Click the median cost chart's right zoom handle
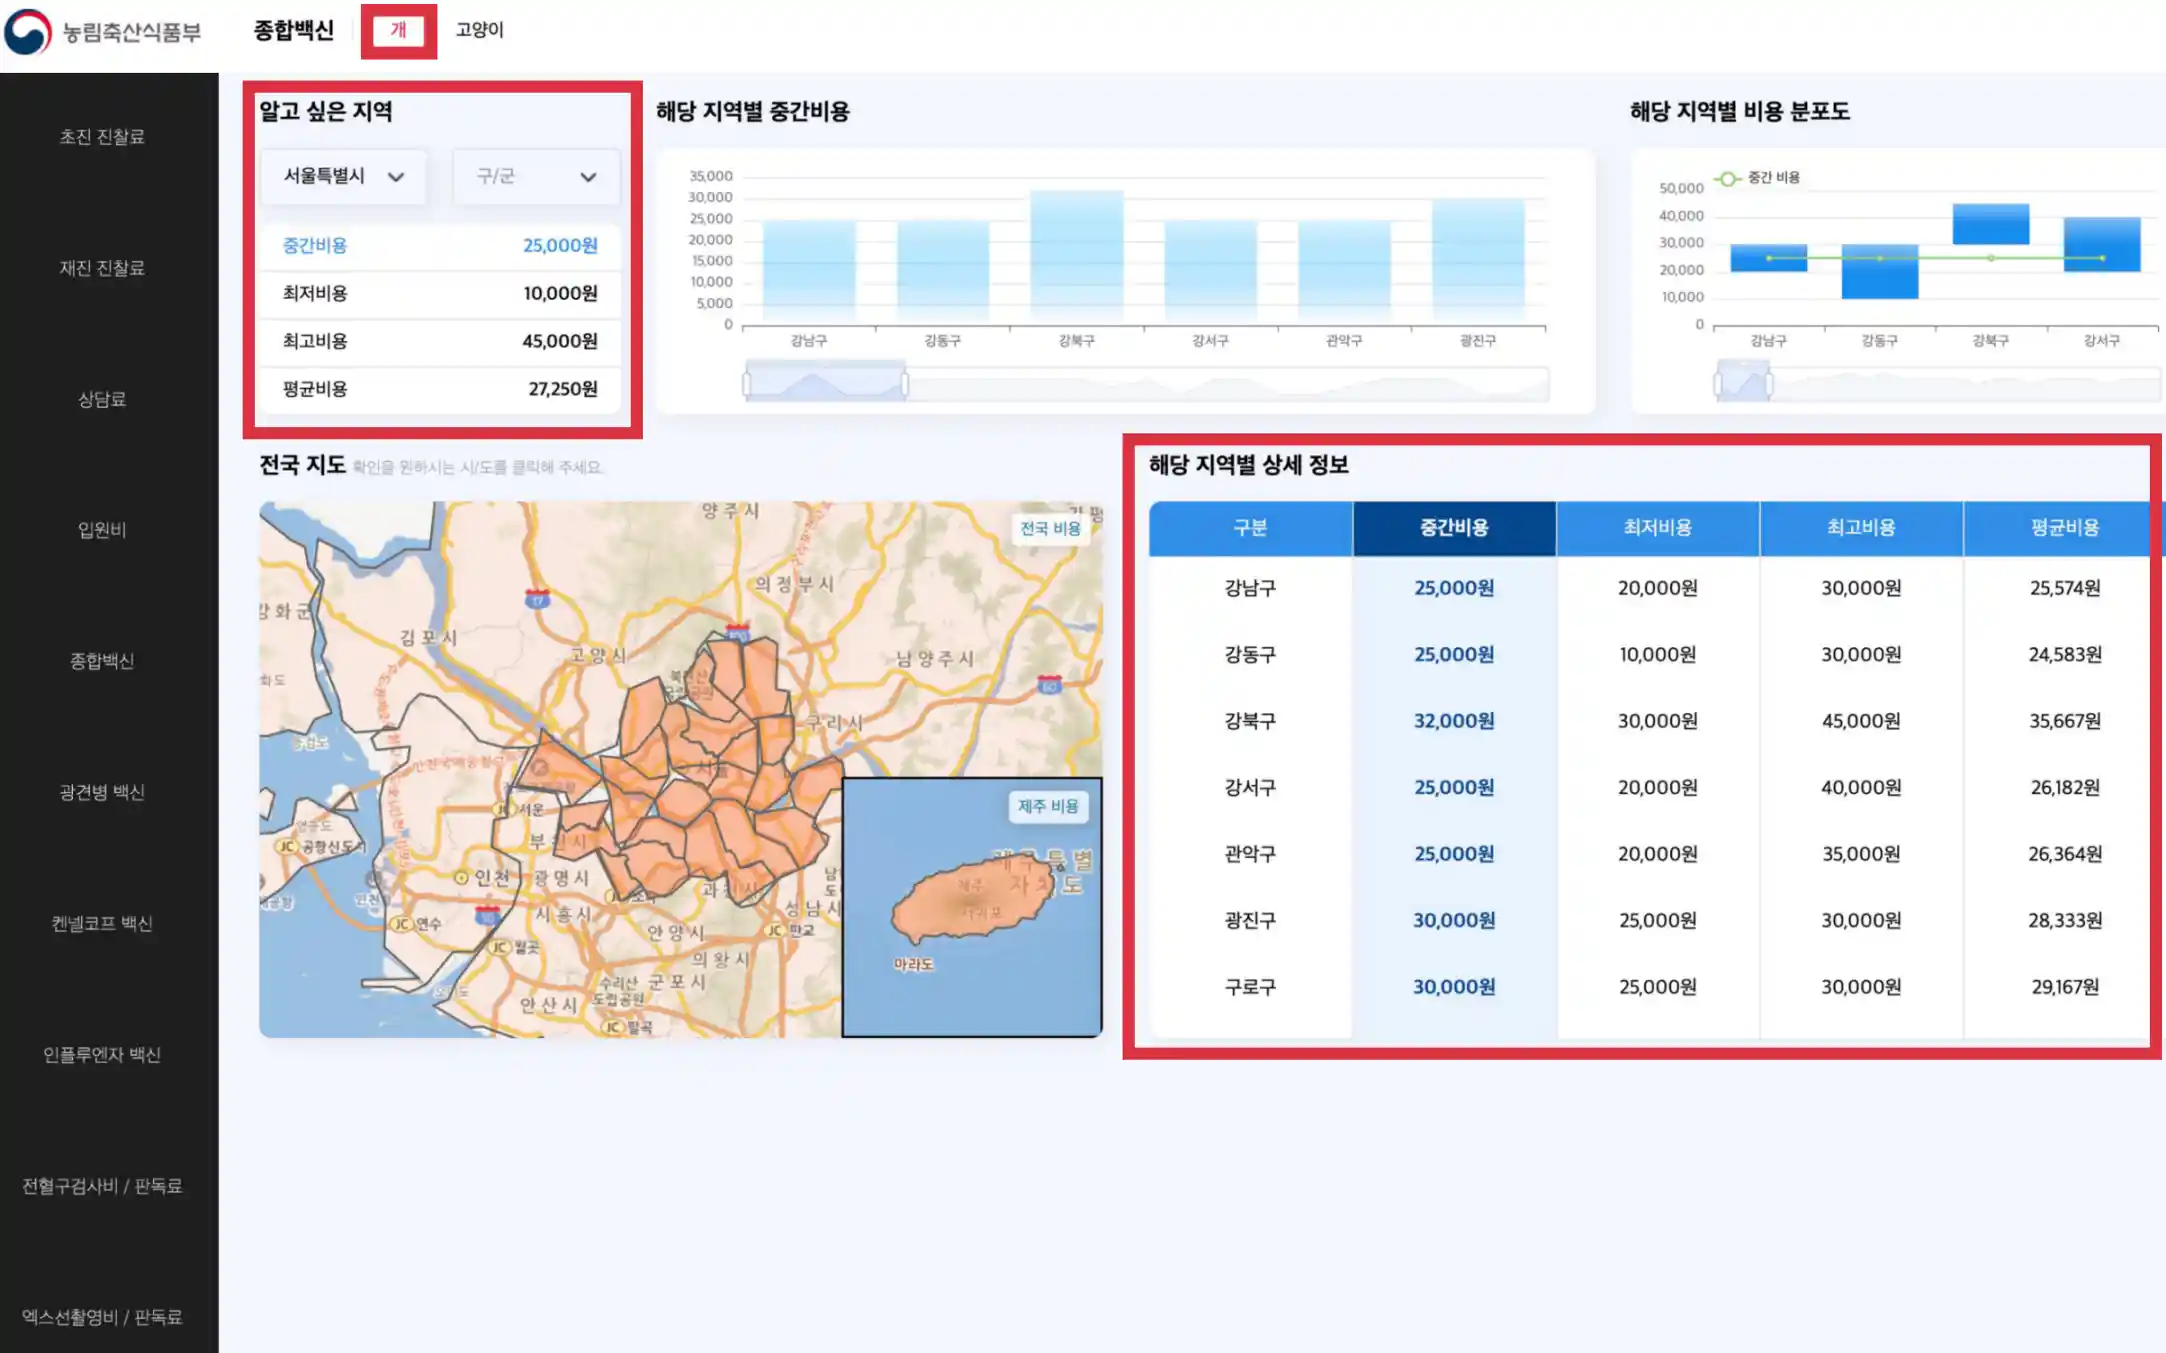The width and height of the screenshot is (2166, 1353). [905, 384]
